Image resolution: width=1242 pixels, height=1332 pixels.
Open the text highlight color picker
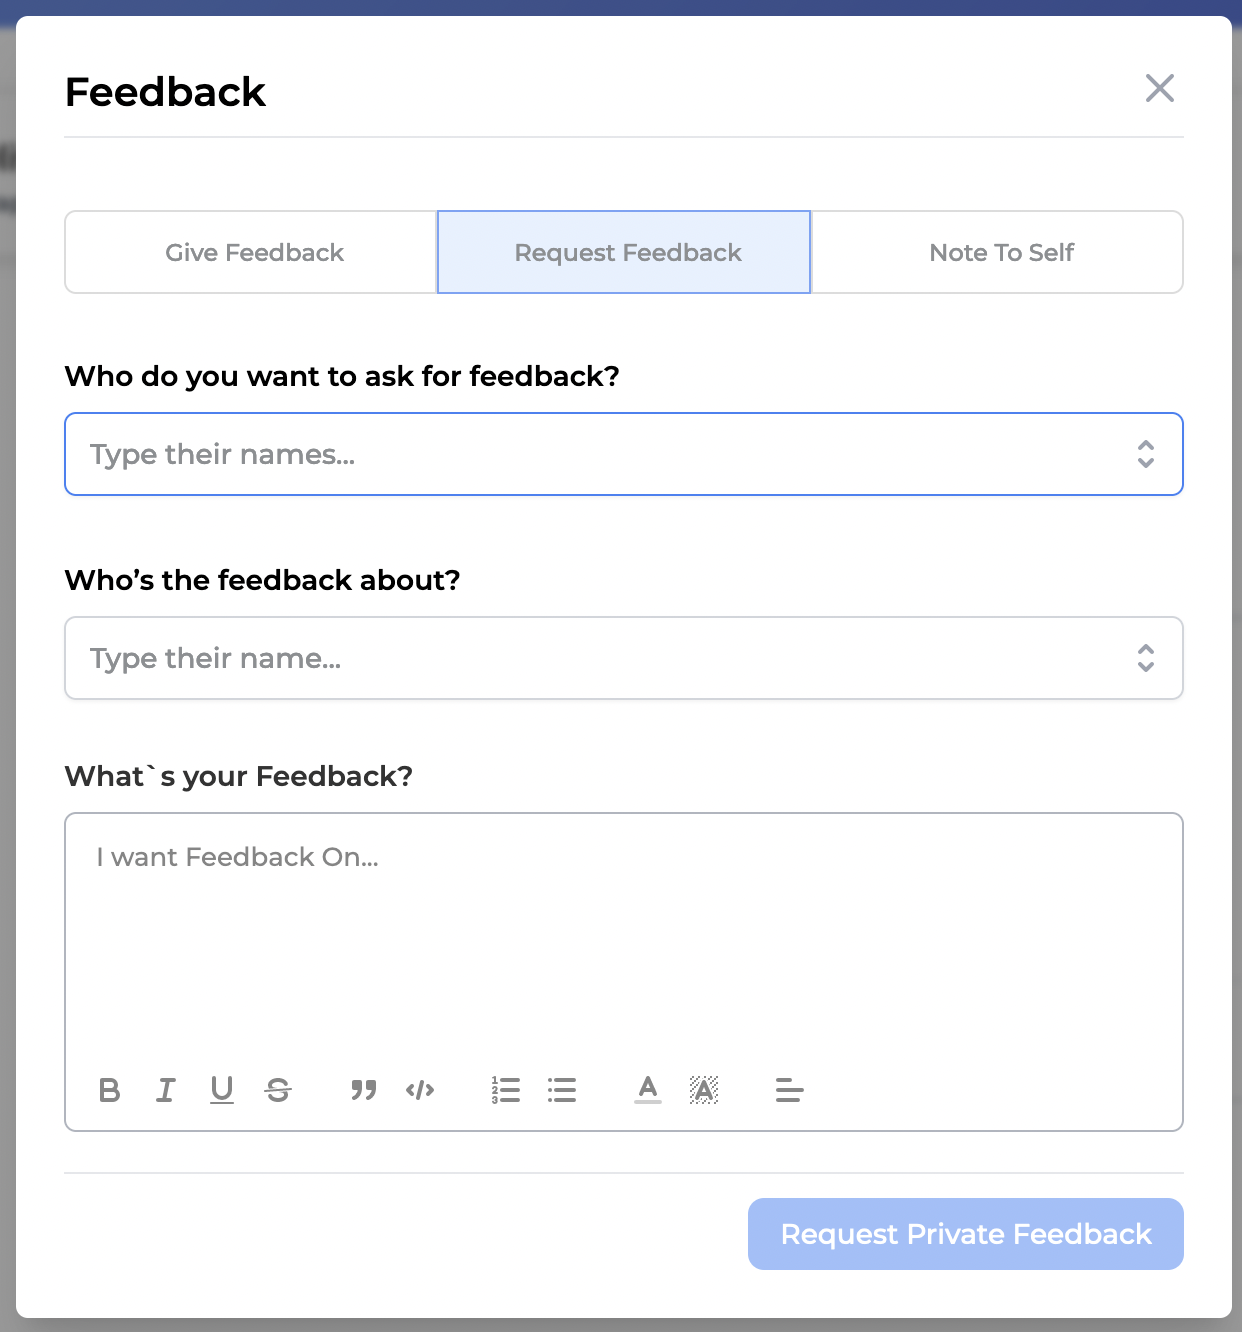pos(704,1090)
